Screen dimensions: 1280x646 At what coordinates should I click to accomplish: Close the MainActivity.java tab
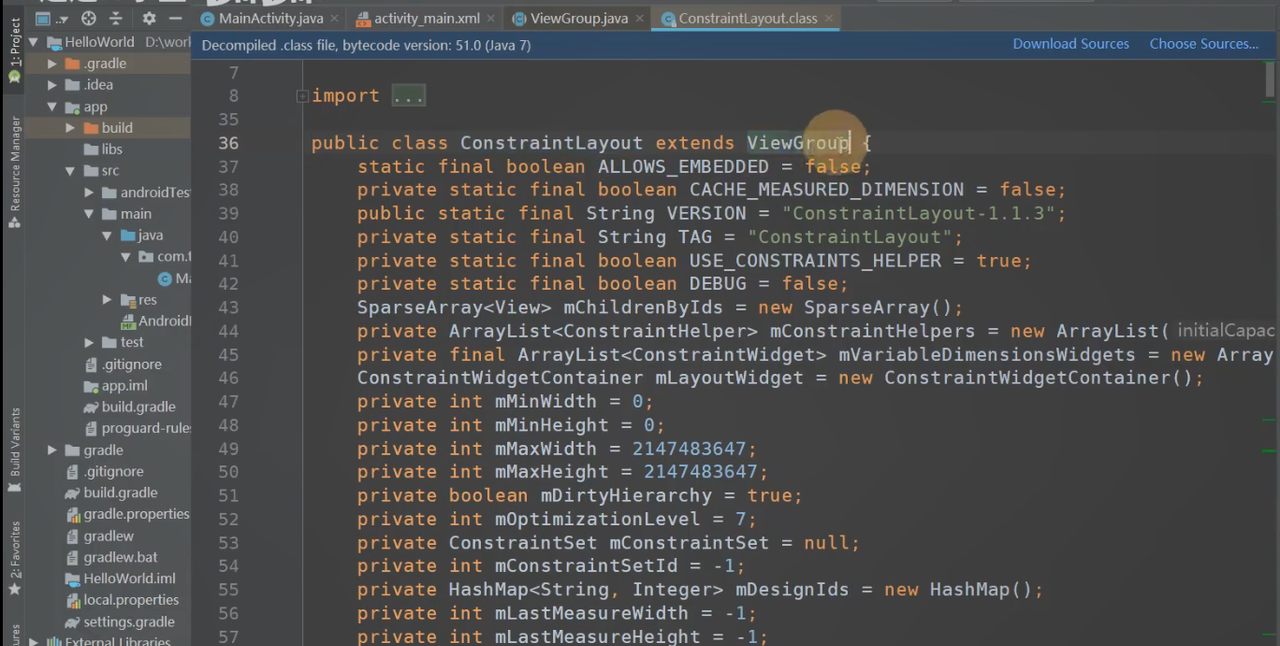333,18
